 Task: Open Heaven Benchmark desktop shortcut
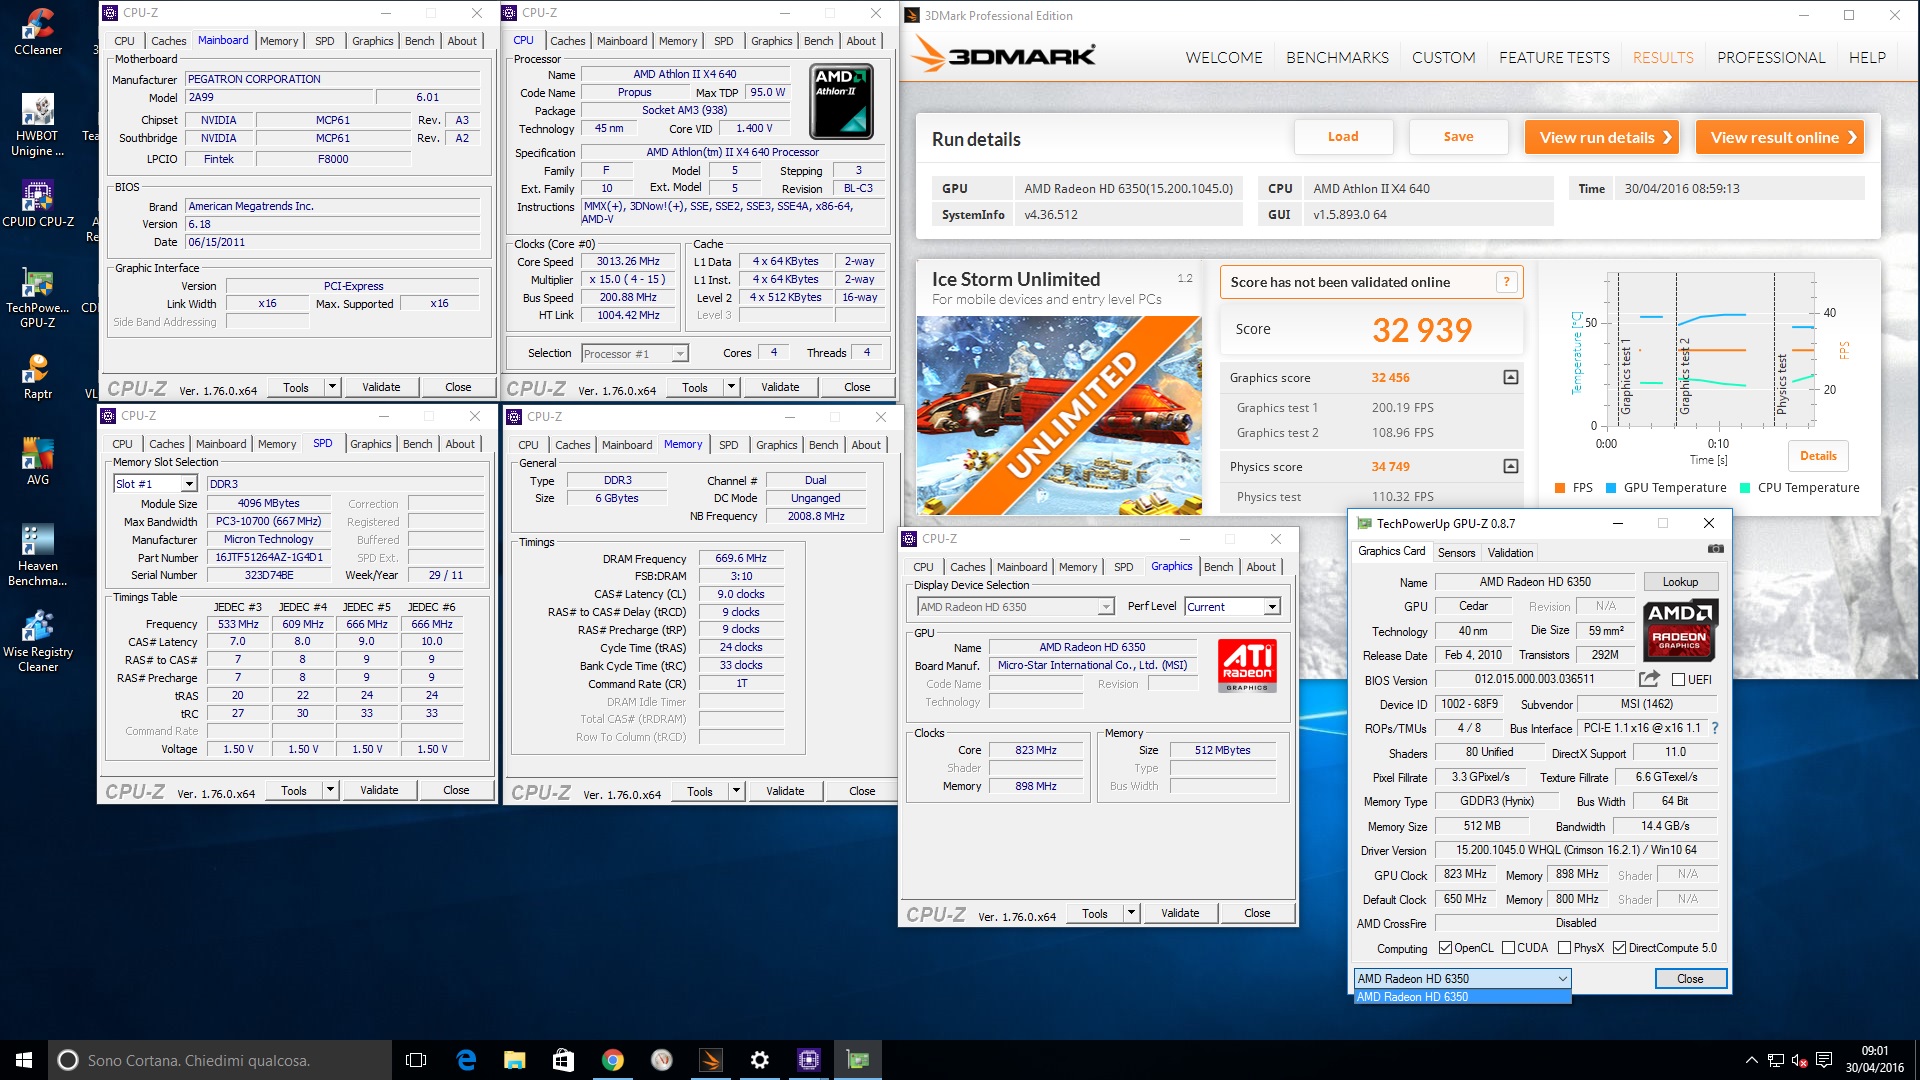pyautogui.click(x=38, y=555)
